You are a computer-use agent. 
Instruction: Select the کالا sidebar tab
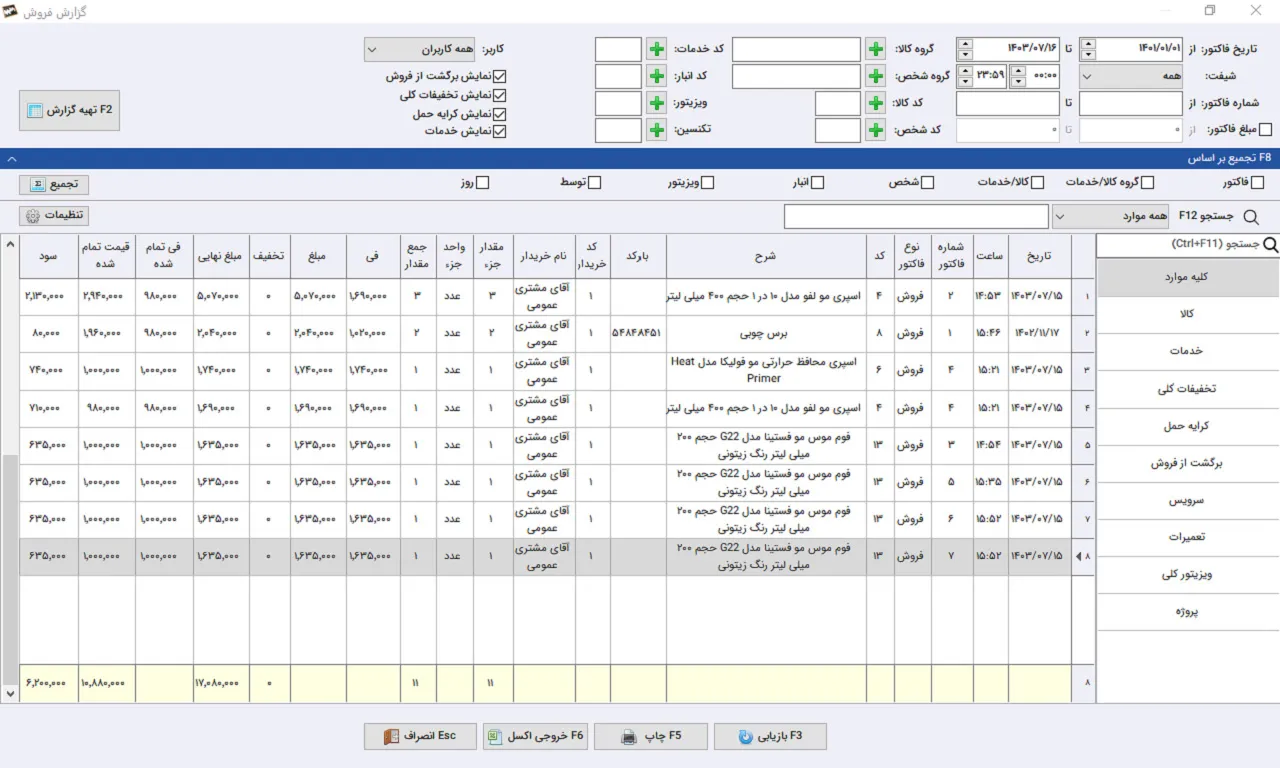tap(1188, 314)
